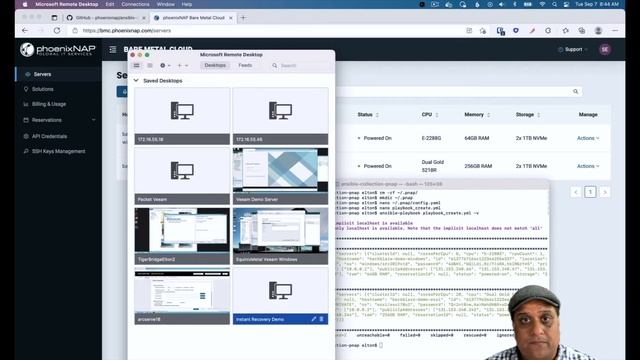This screenshot has width=640, height=360.
Task: Sort servers by Storage column
Action: [x=528, y=115]
